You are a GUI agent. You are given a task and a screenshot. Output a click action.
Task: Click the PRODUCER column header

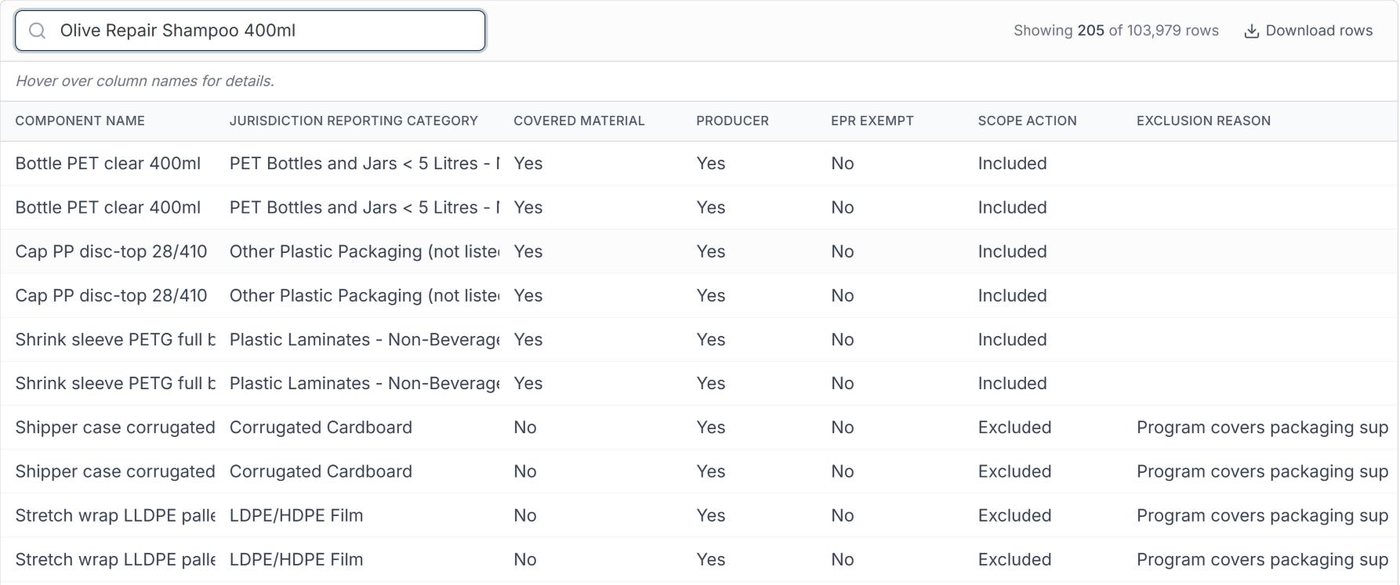pyautogui.click(x=733, y=121)
